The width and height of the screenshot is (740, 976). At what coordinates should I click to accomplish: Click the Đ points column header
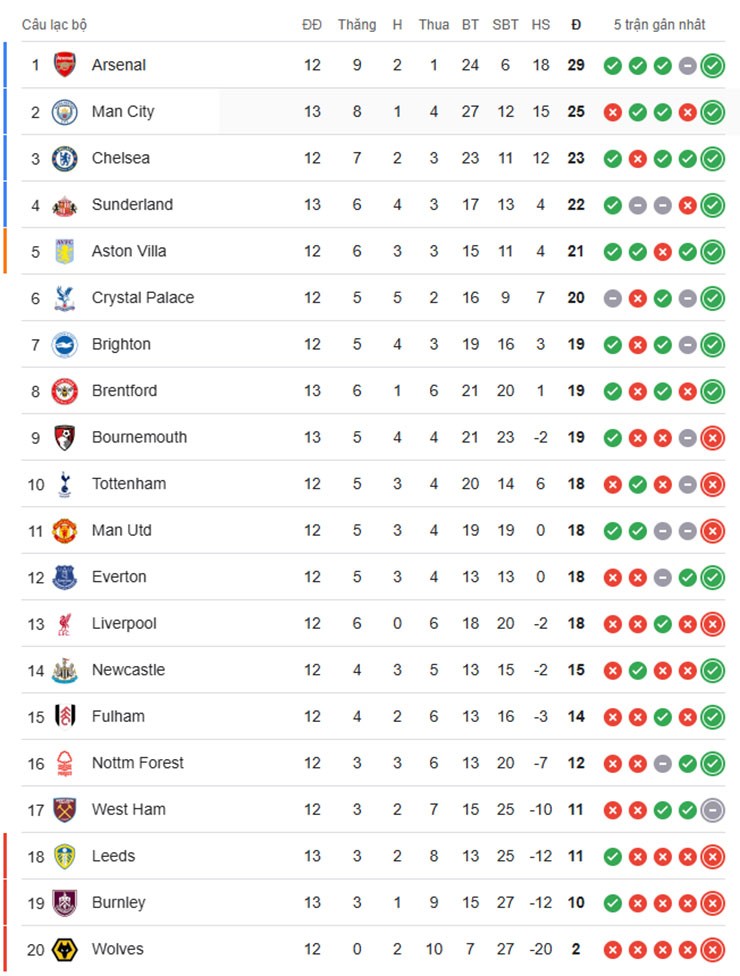pos(576,24)
